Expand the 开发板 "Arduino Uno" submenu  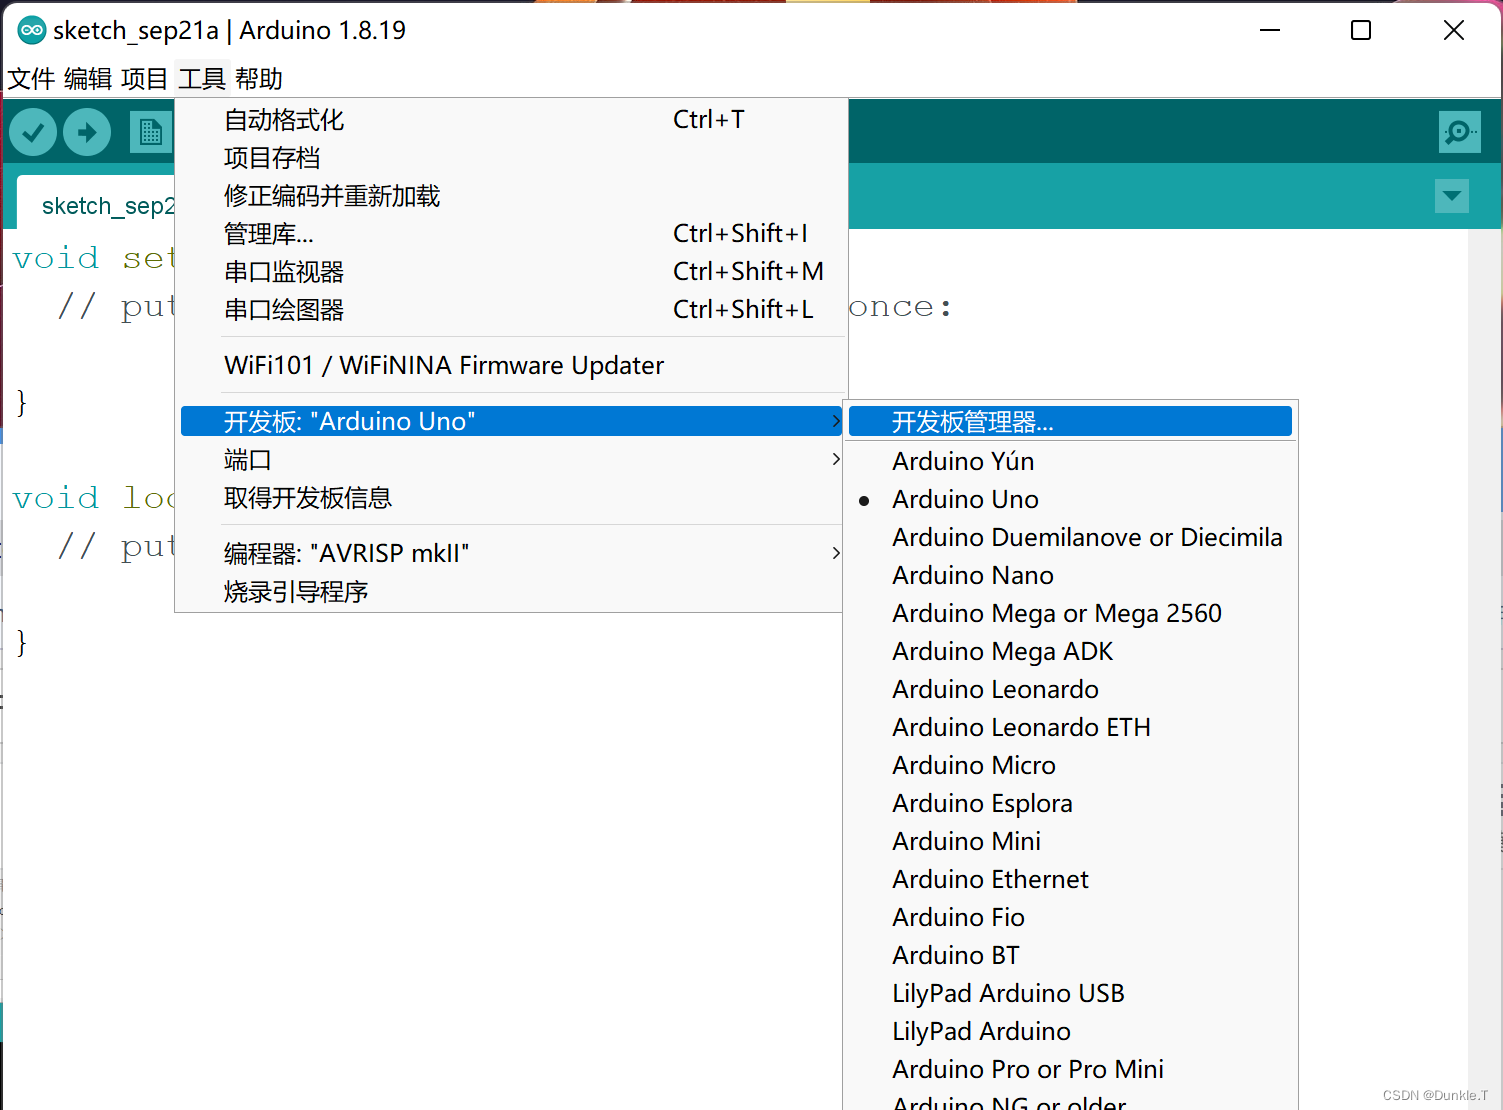coord(512,421)
